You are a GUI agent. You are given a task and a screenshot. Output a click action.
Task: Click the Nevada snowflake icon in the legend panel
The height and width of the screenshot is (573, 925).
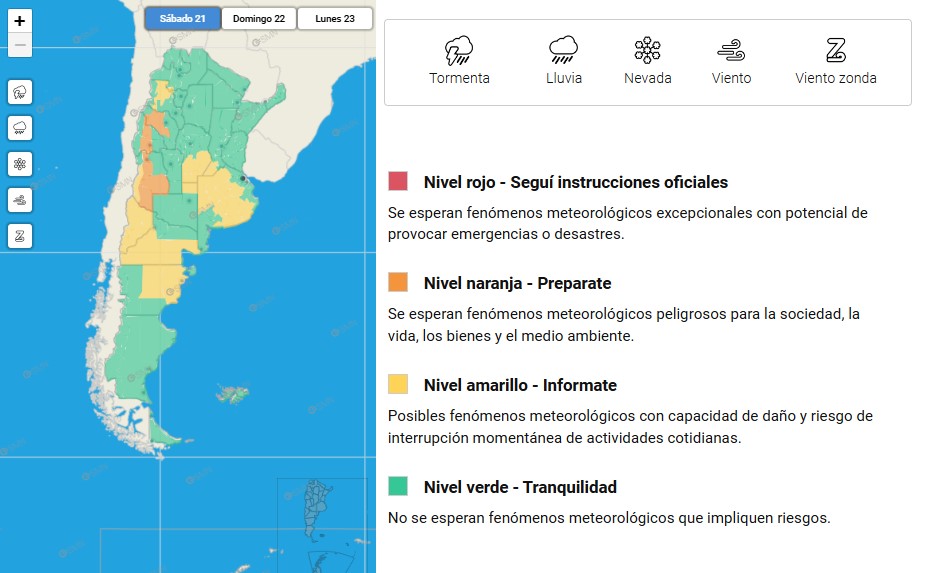point(648,50)
